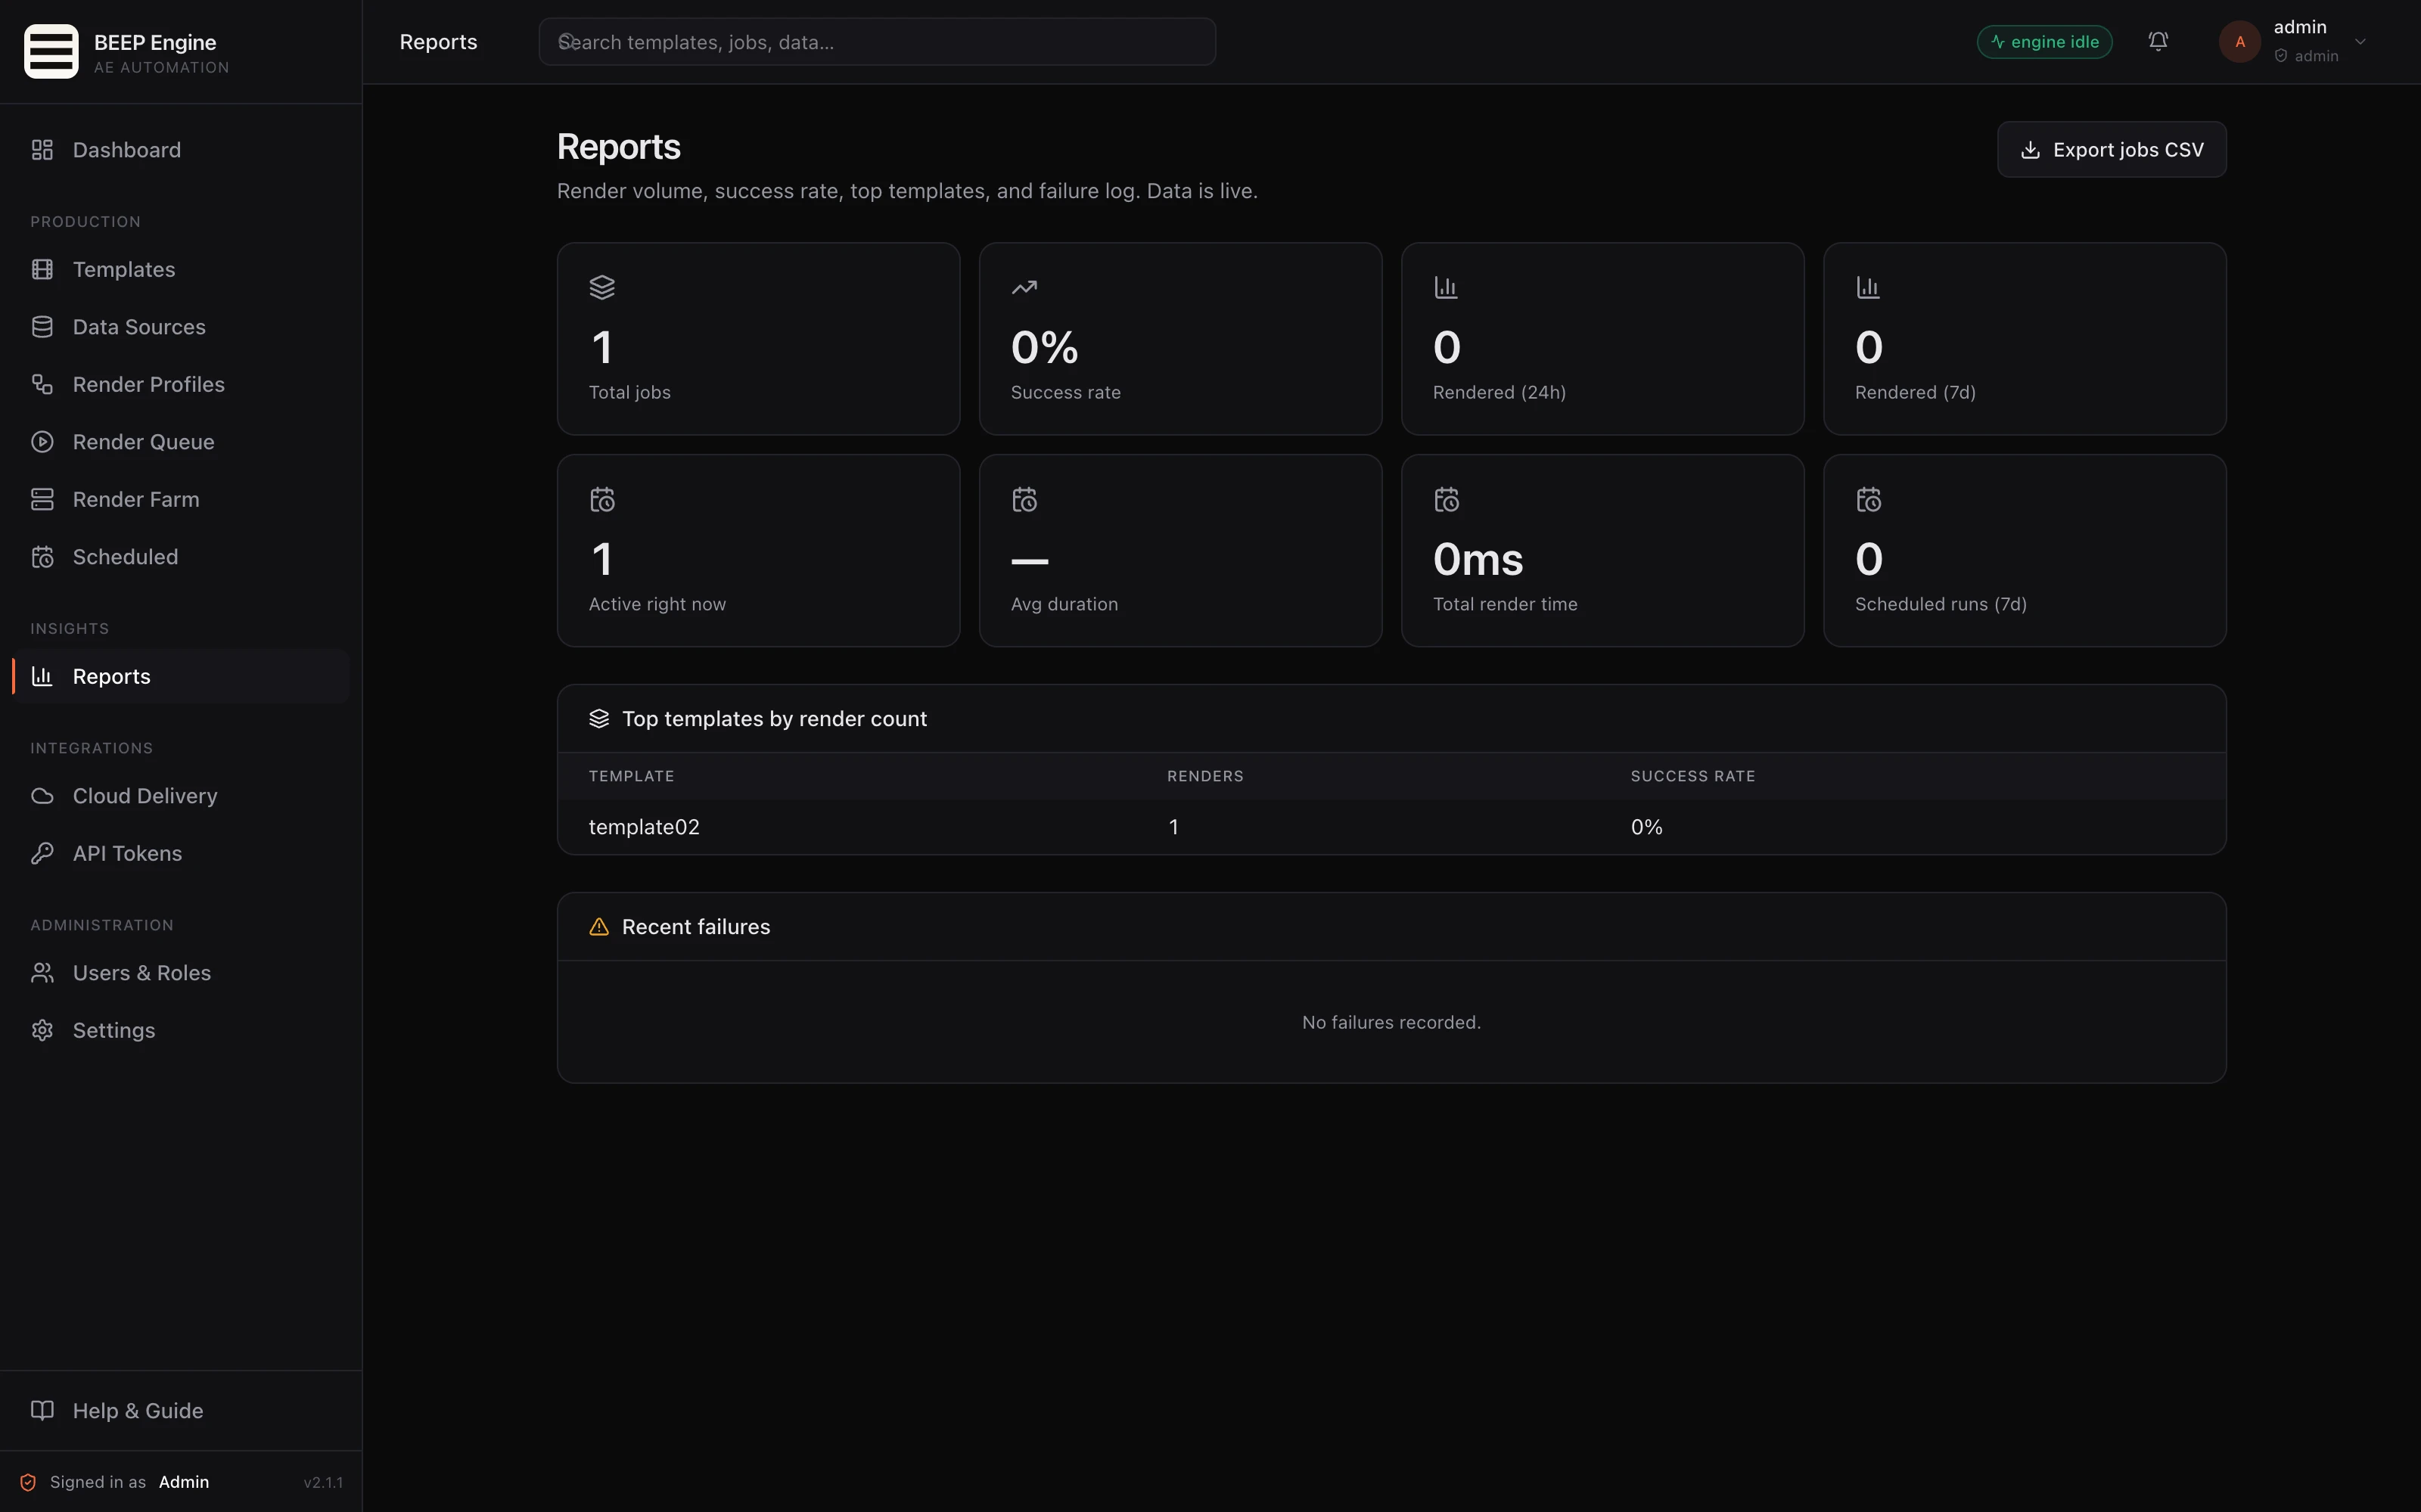Click the trending icon on Success rate card
Image resolution: width=2421 pixels, height=1512 pixels.
(1024, 287)
